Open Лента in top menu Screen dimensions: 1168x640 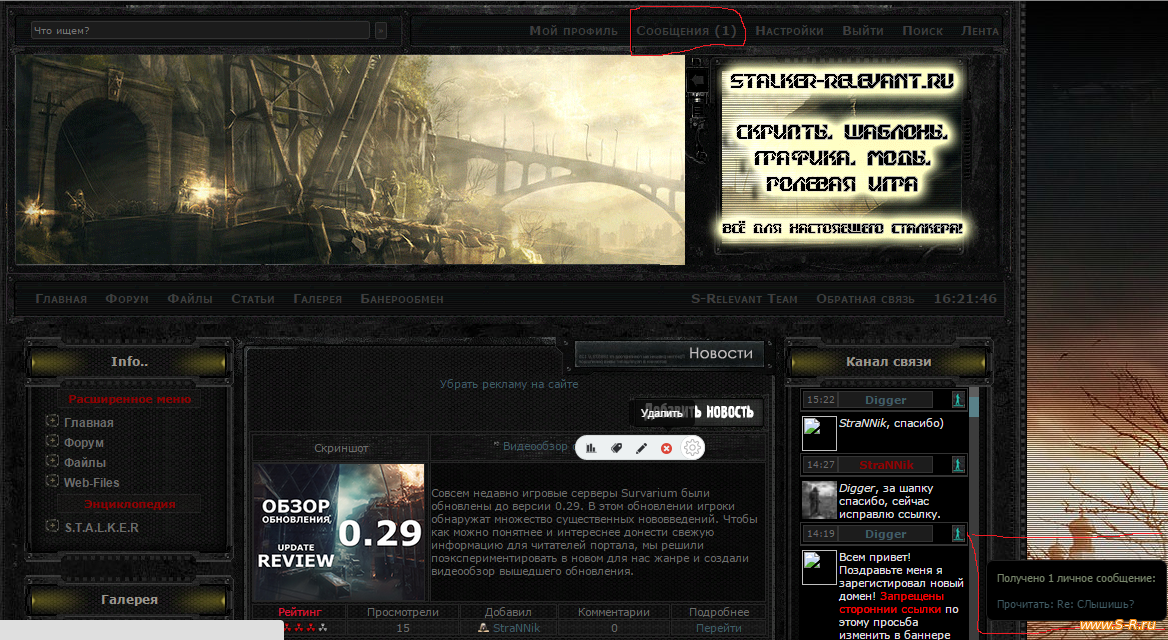point(980,31)
